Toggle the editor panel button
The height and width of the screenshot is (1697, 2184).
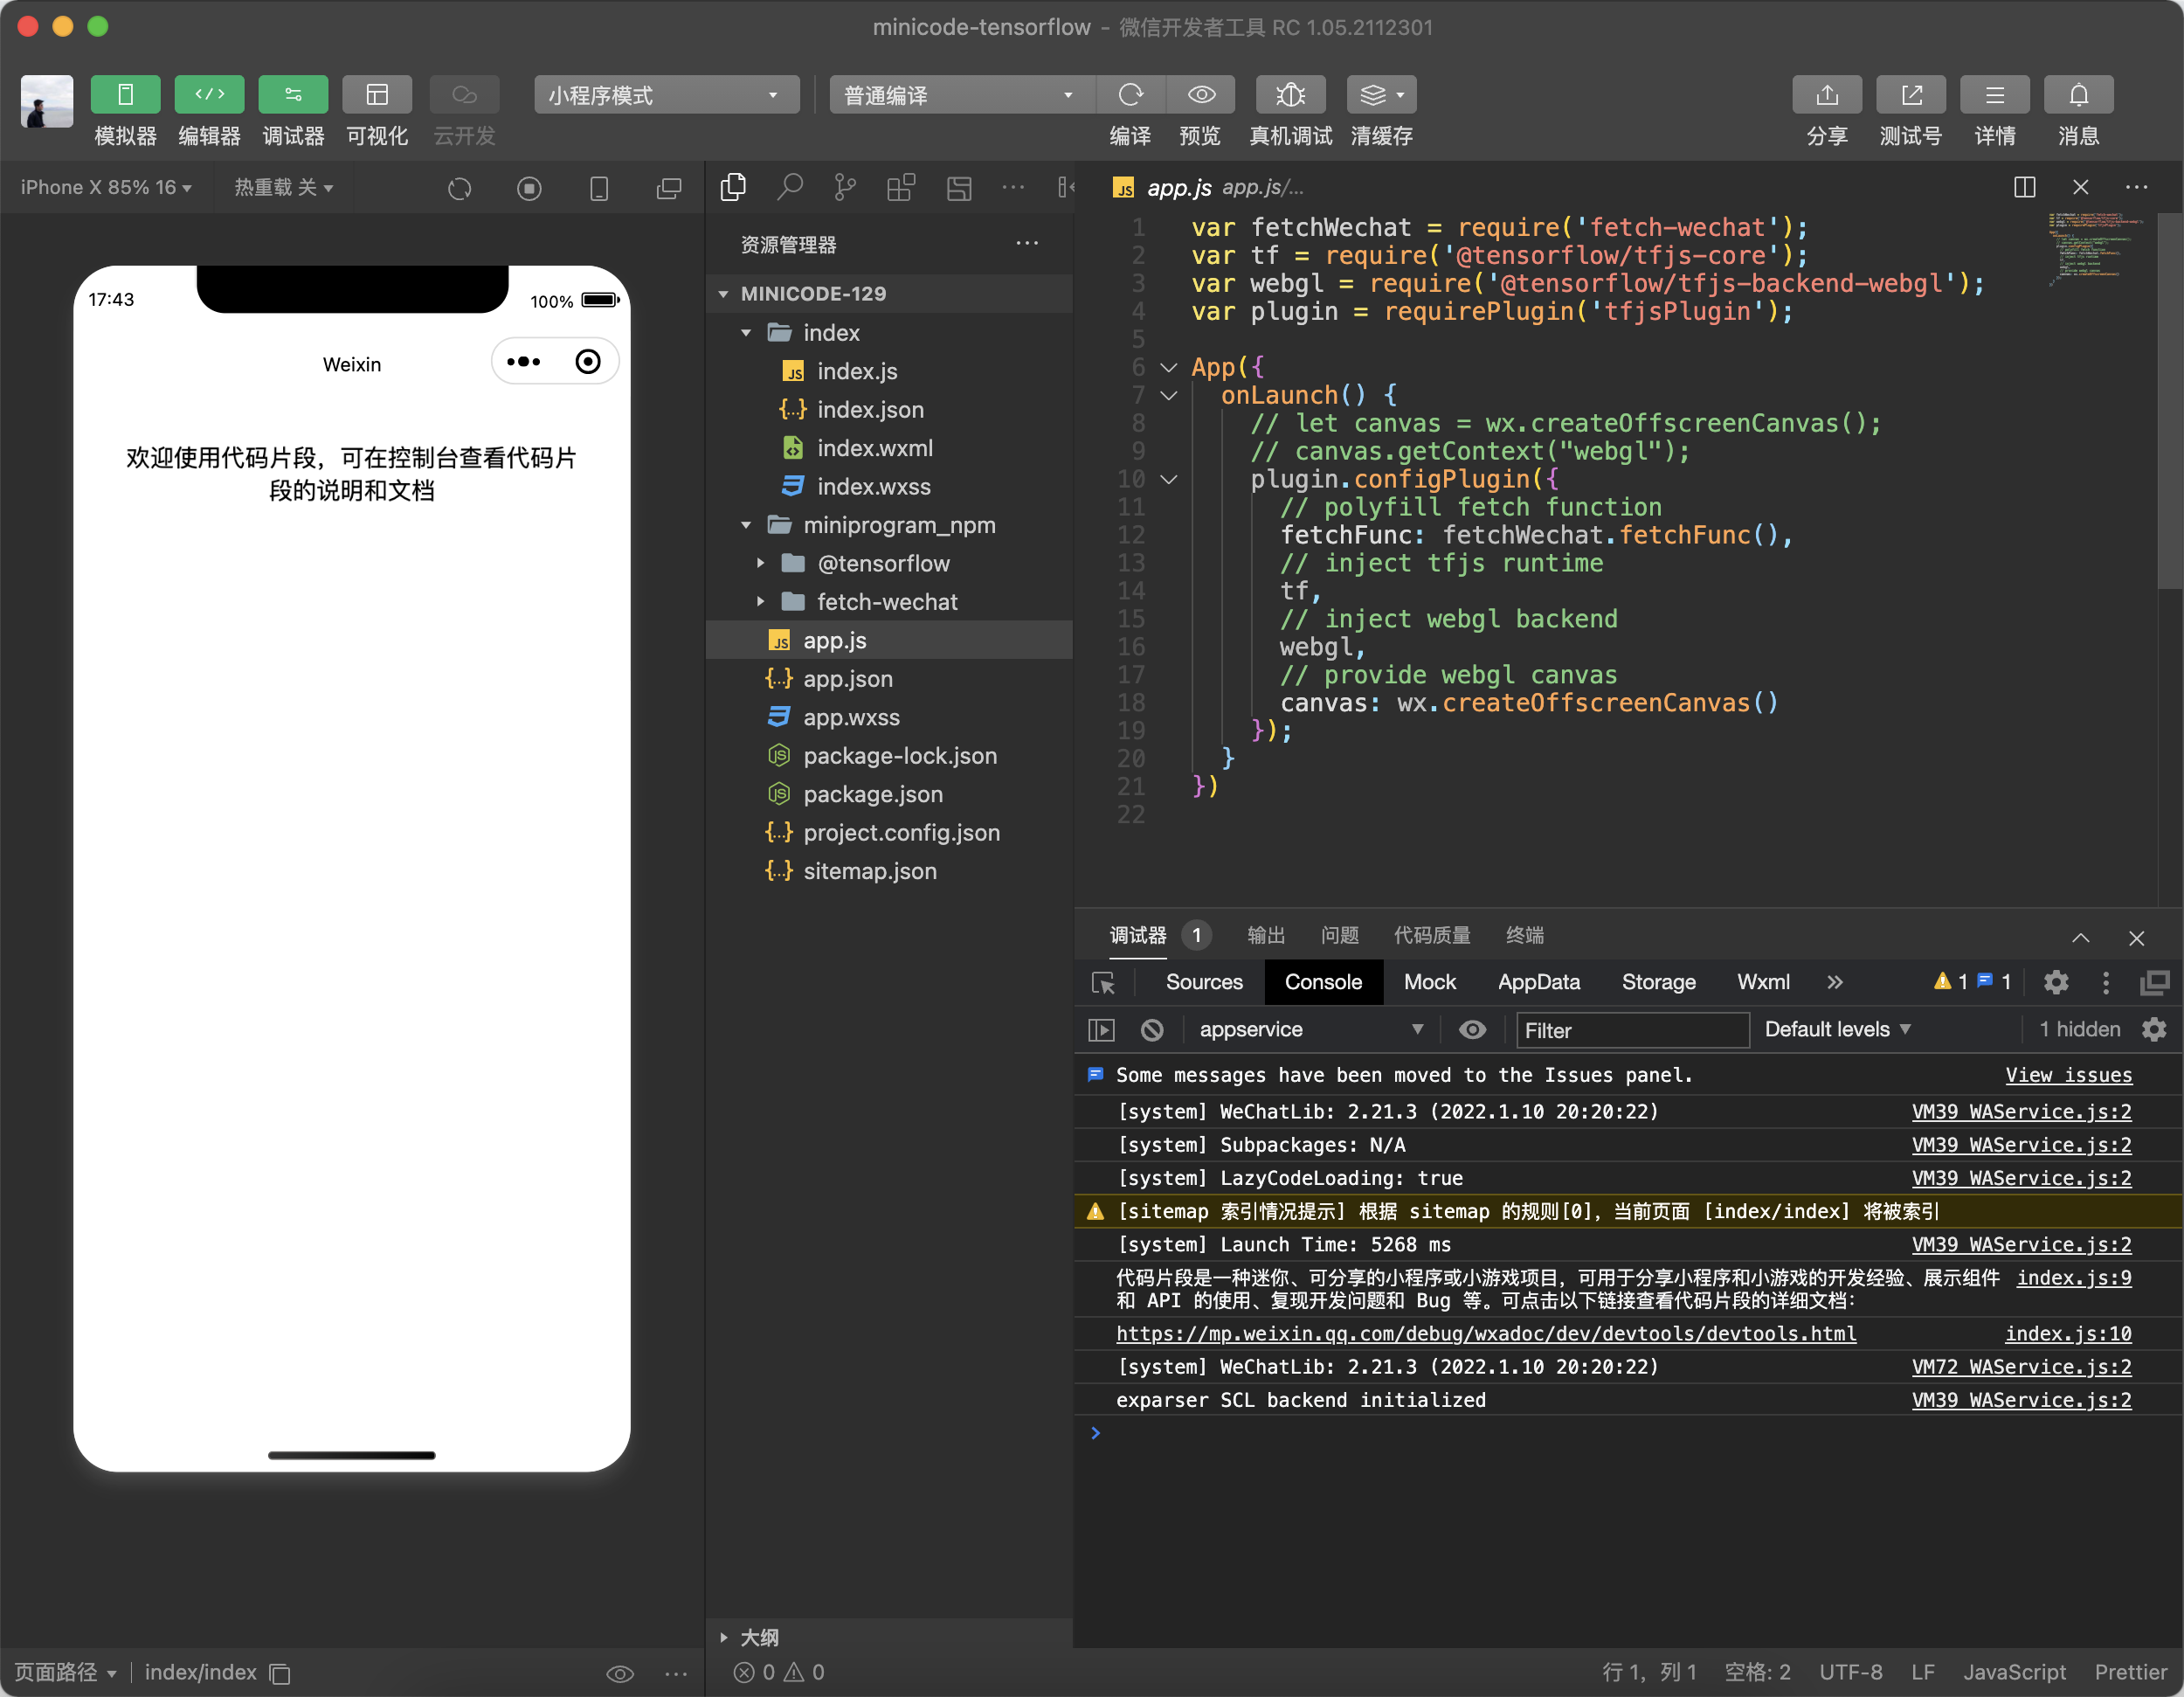tap(209, 95)
